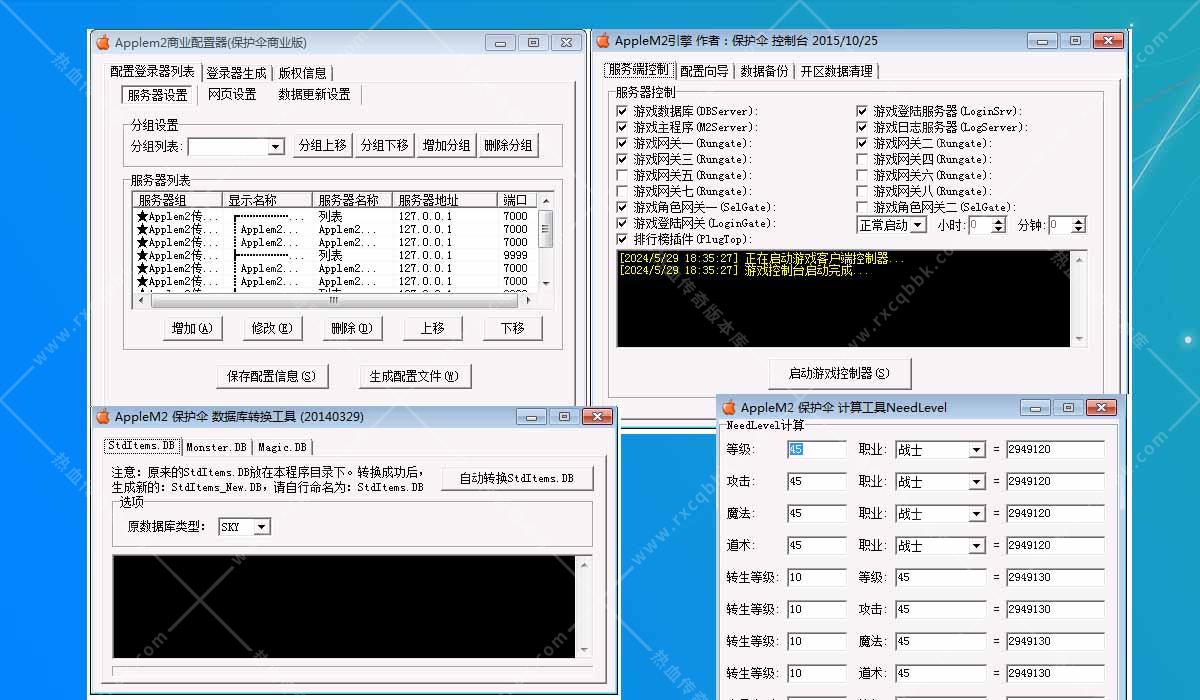The width and height of the screenshot is (1200, 700).
Task: Switch to 登录器生成 tab
Action: coord(237,73)
